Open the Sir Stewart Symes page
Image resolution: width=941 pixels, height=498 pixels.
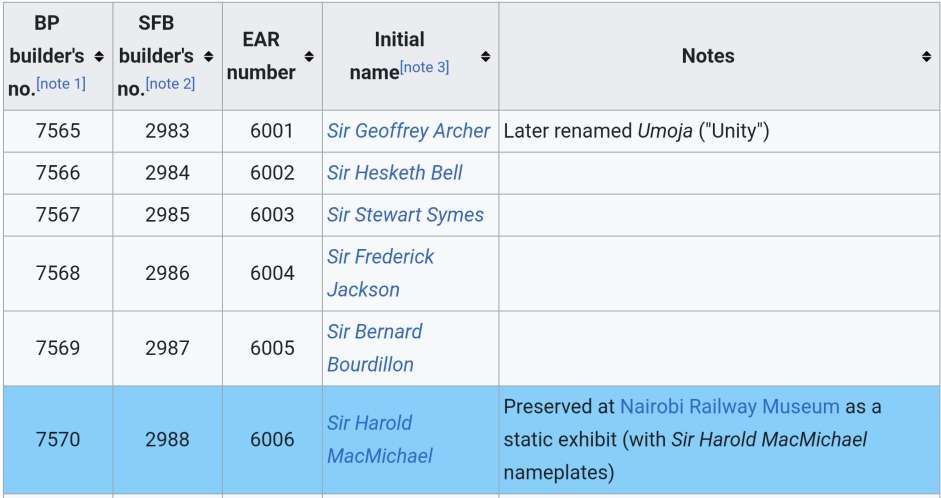tap(405, 215)
